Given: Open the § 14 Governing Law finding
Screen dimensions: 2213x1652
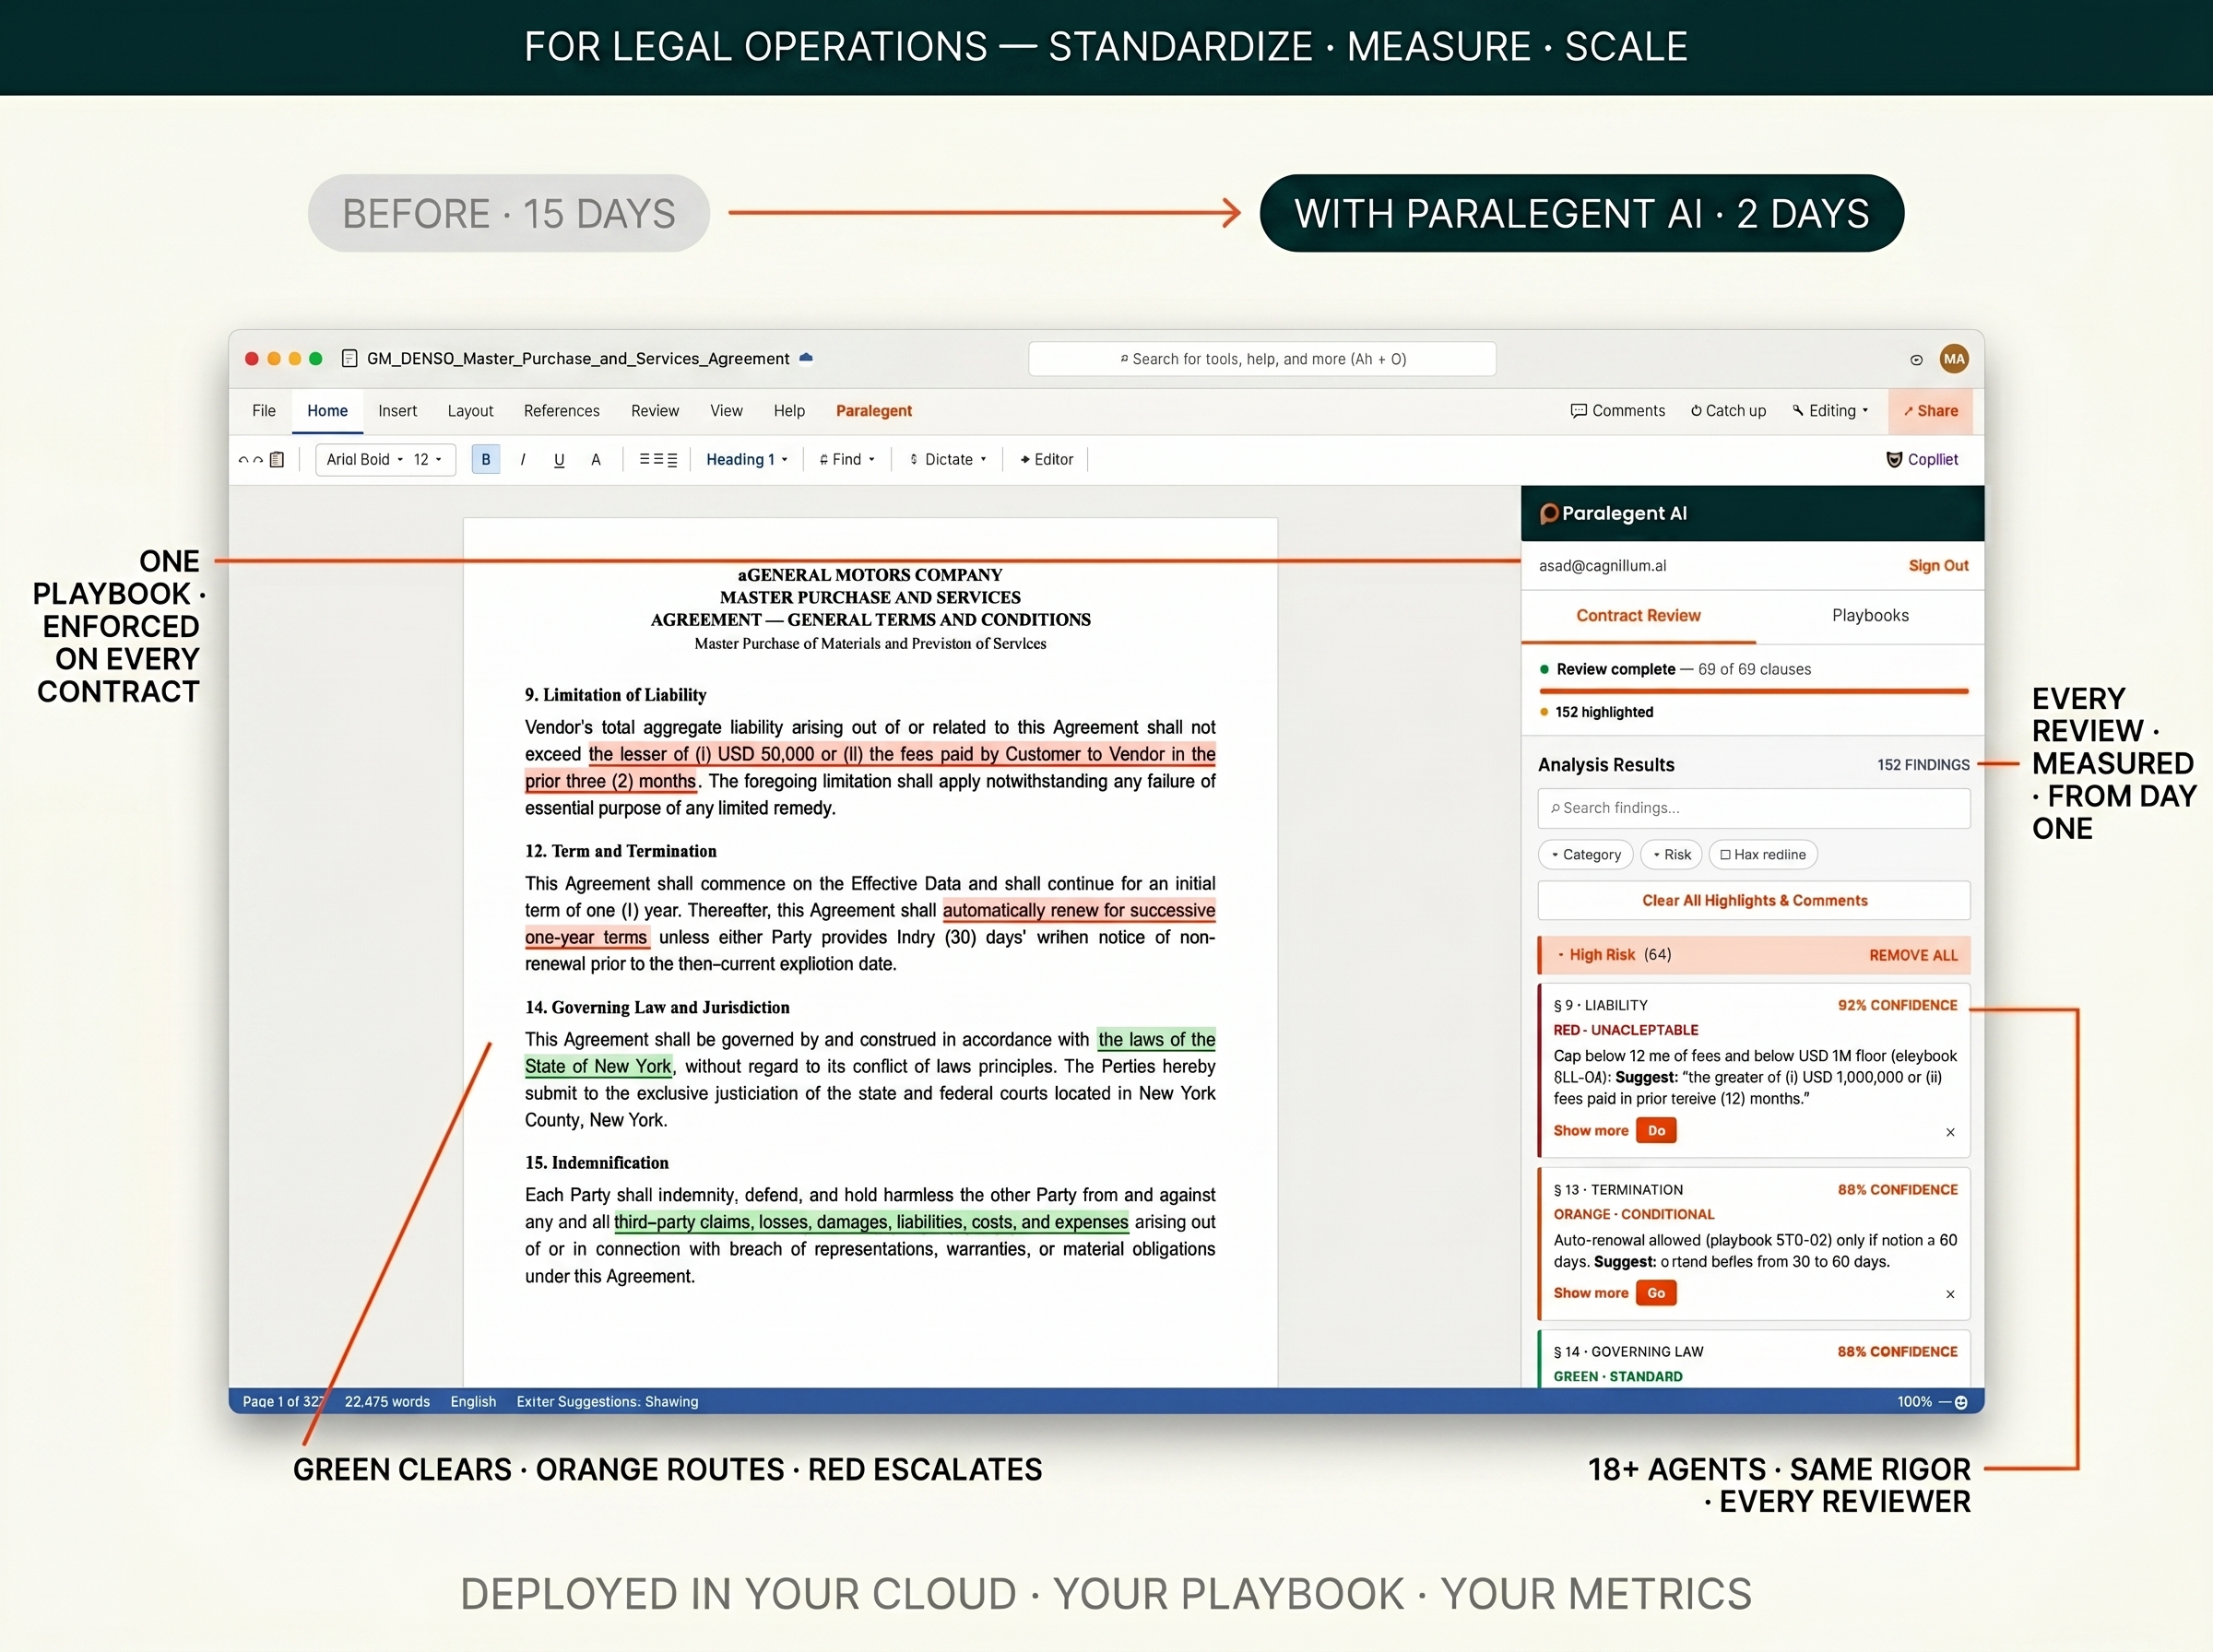Looking at the screenshot, I should (1754, 1360).
